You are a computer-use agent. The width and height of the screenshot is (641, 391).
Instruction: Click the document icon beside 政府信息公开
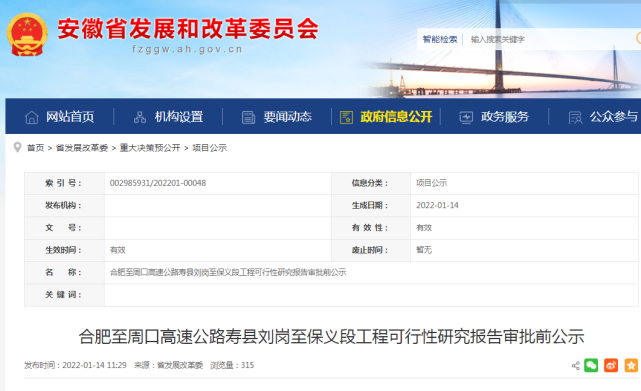pyautogui.click(x=346, y=117)
